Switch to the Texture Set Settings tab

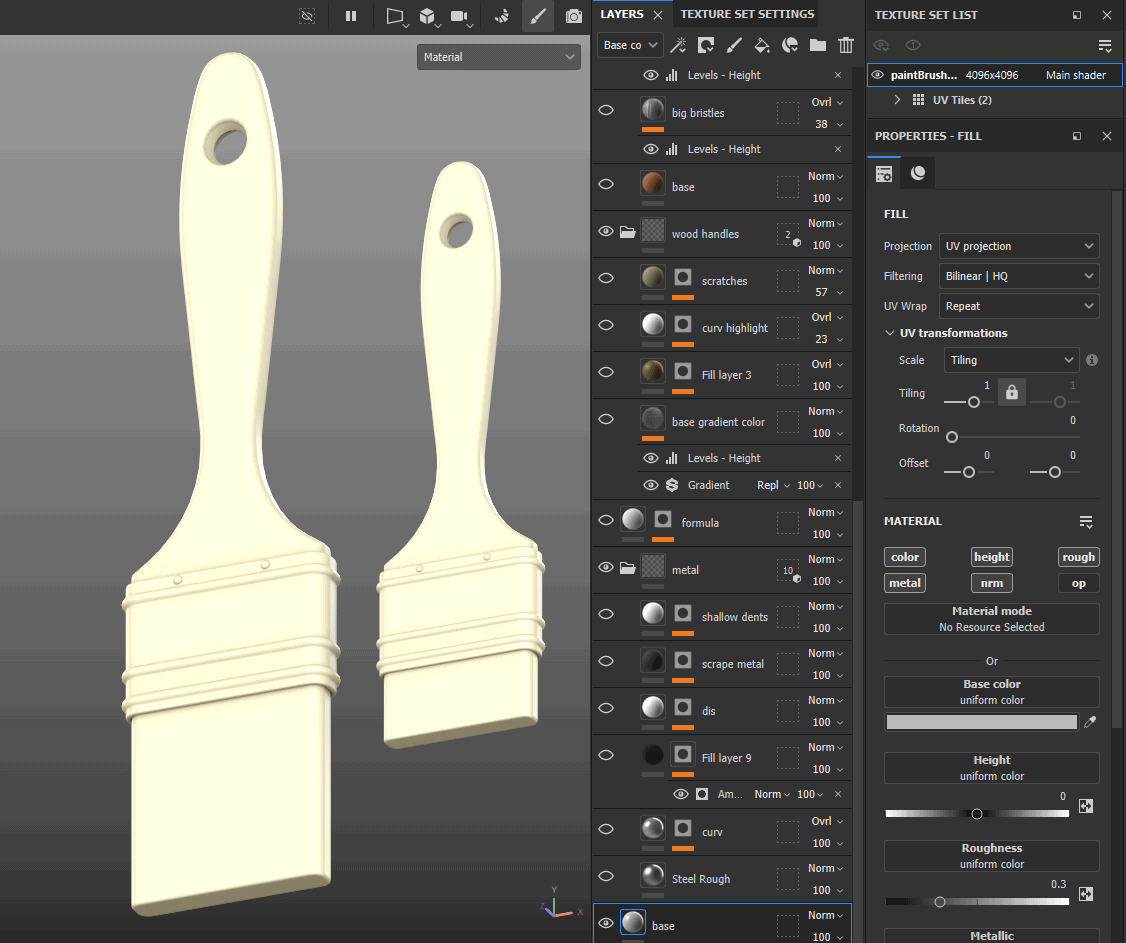[747, 14]
